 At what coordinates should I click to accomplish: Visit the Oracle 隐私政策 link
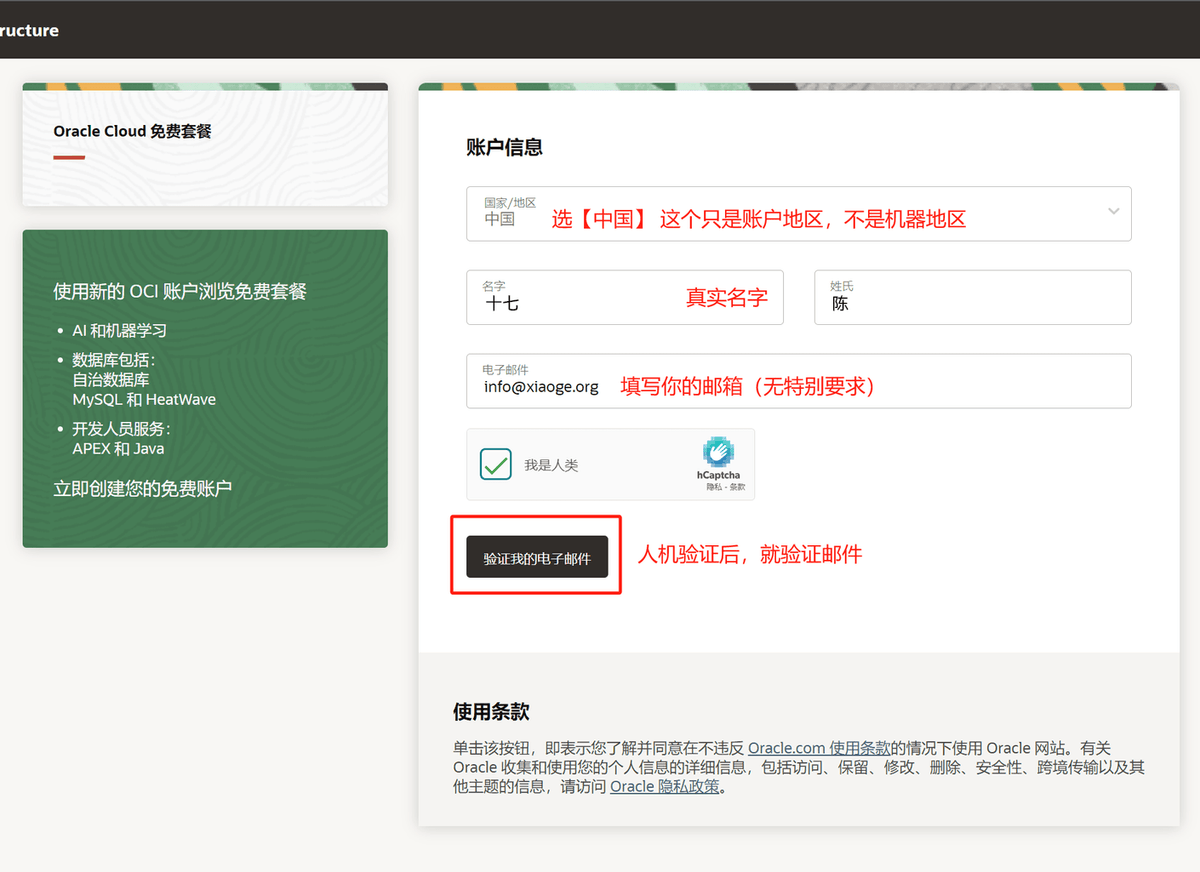coord(664,786)
